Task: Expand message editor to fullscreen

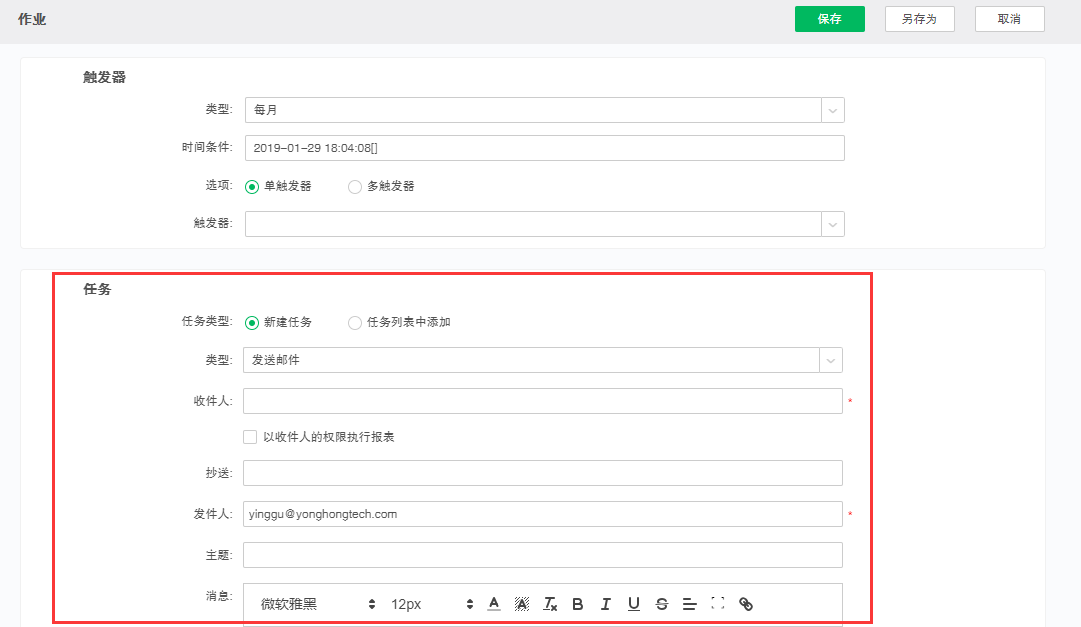Action: click(717, 604)
